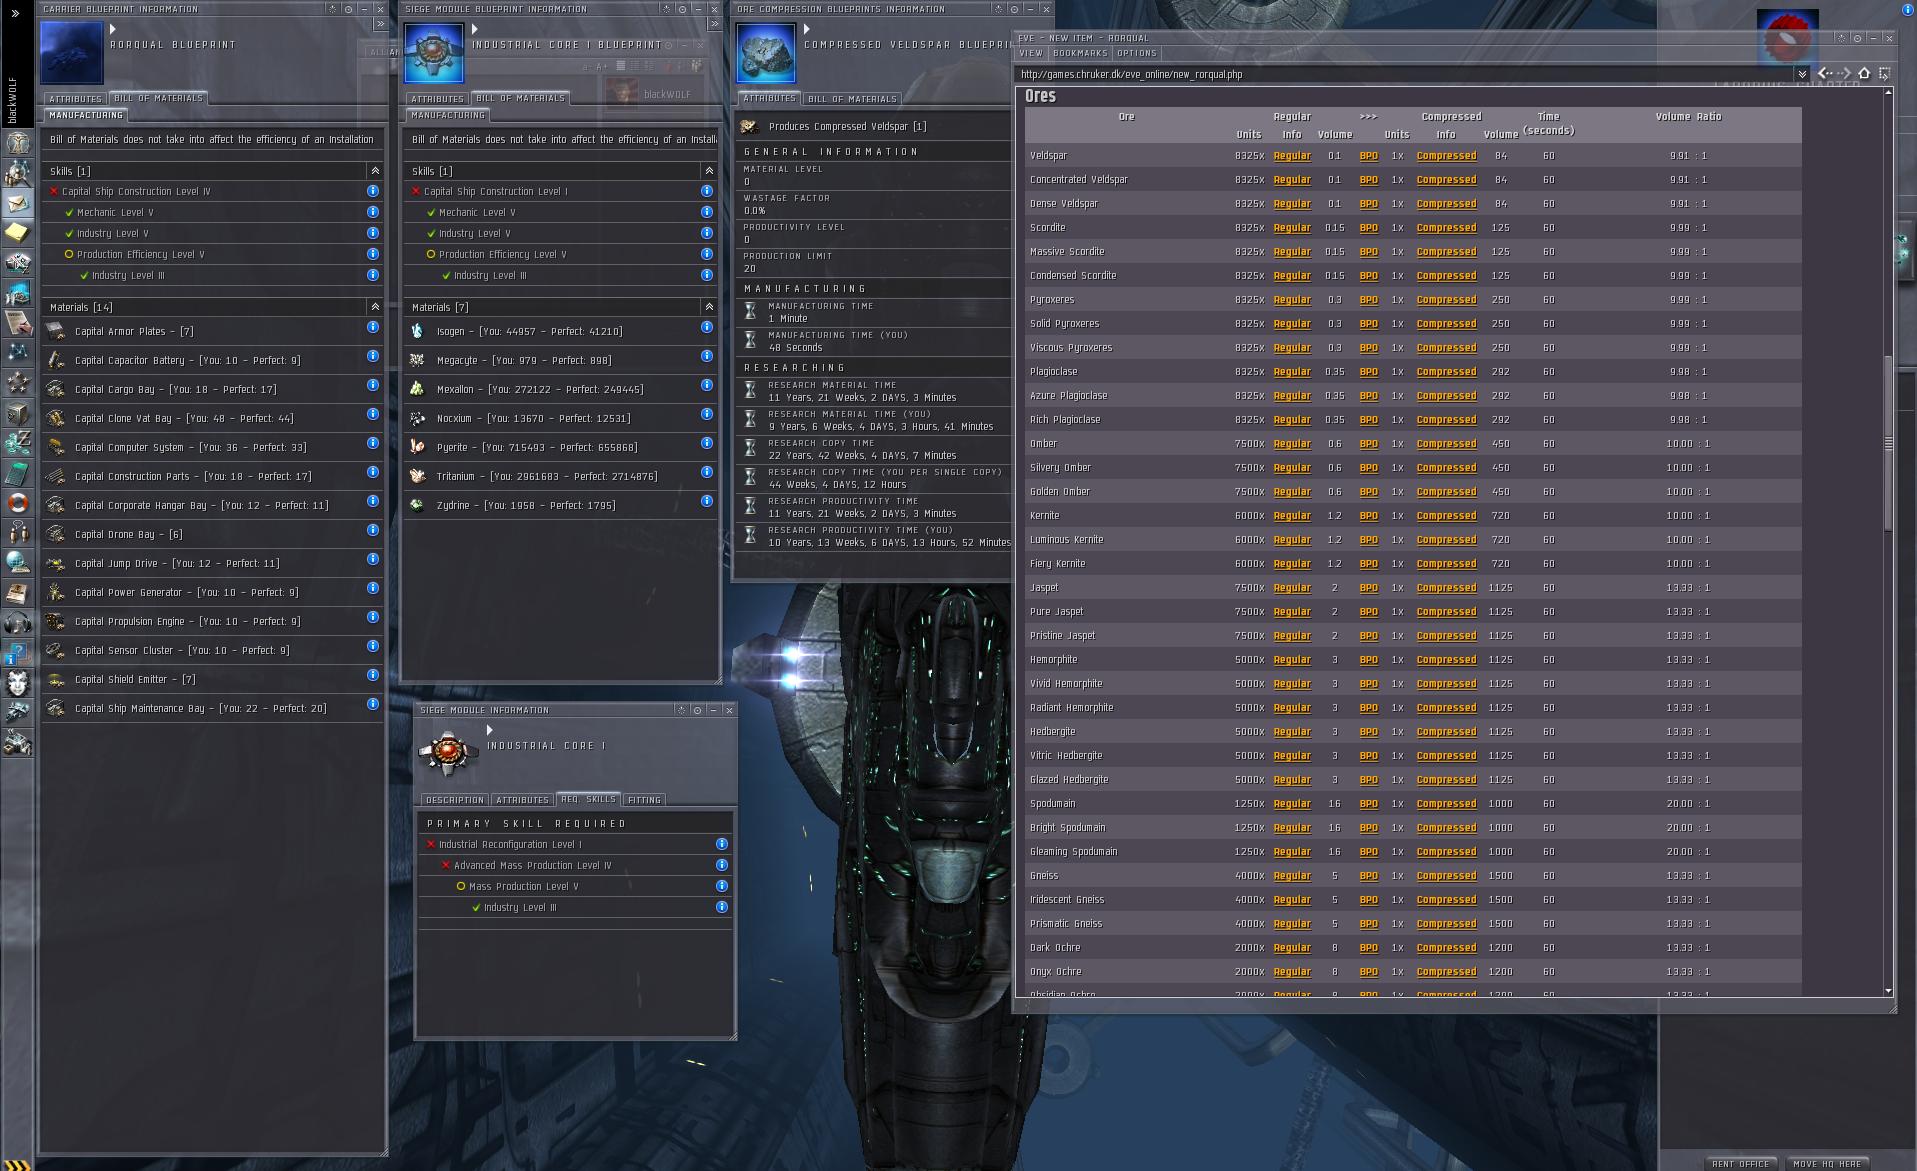Open the yellow notepad icon in the sidebar
The height and width of the screenshot is (1171, 1917).
coord(17,233)
